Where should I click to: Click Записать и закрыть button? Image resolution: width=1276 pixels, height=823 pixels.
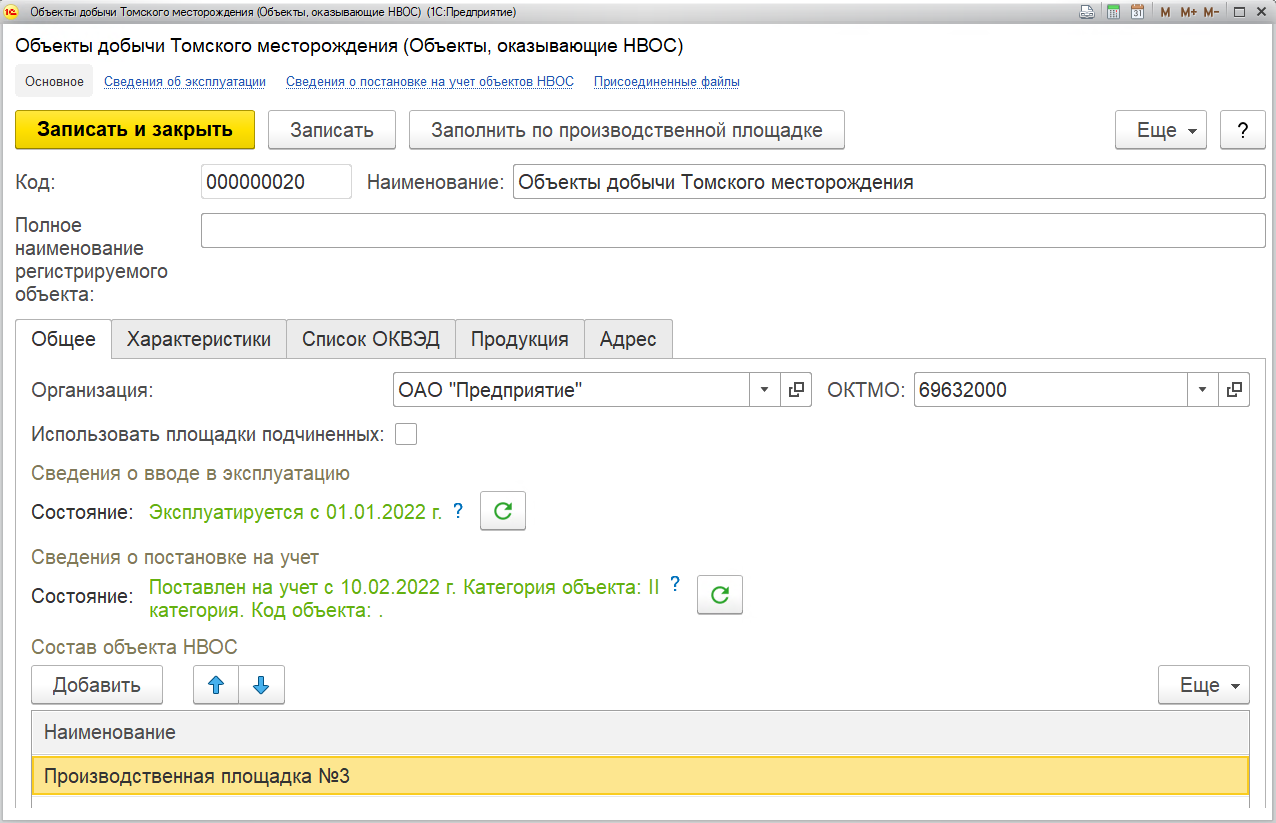(x=135, y=129)
